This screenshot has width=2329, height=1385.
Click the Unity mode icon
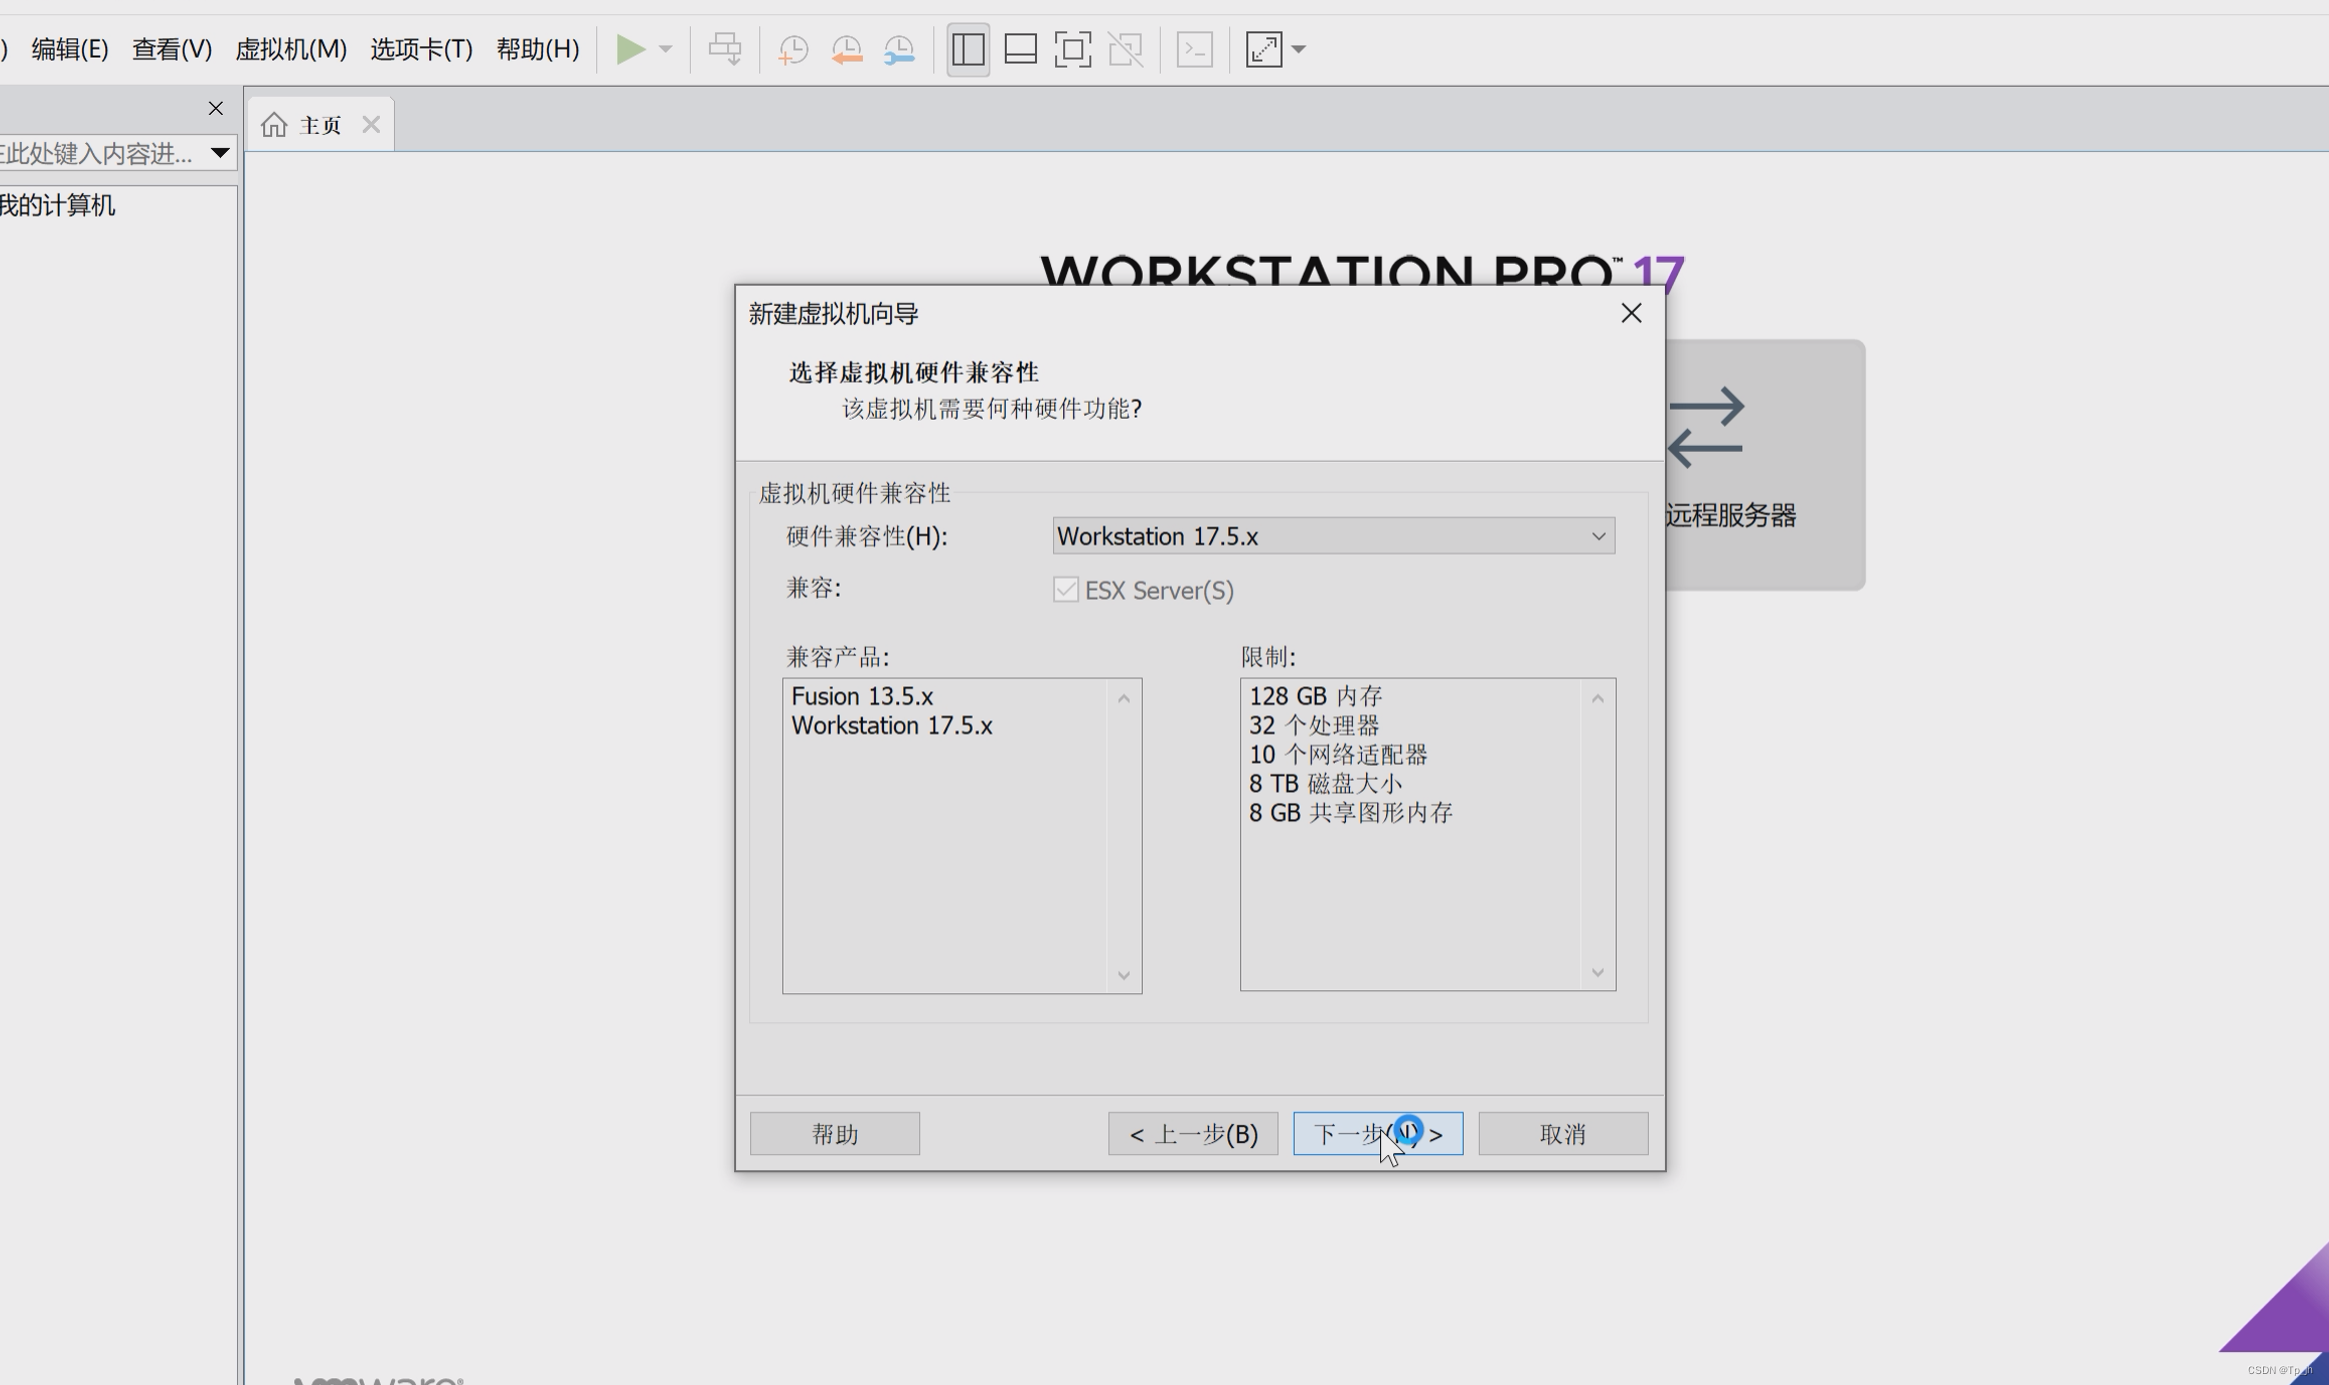point(1126,49)
